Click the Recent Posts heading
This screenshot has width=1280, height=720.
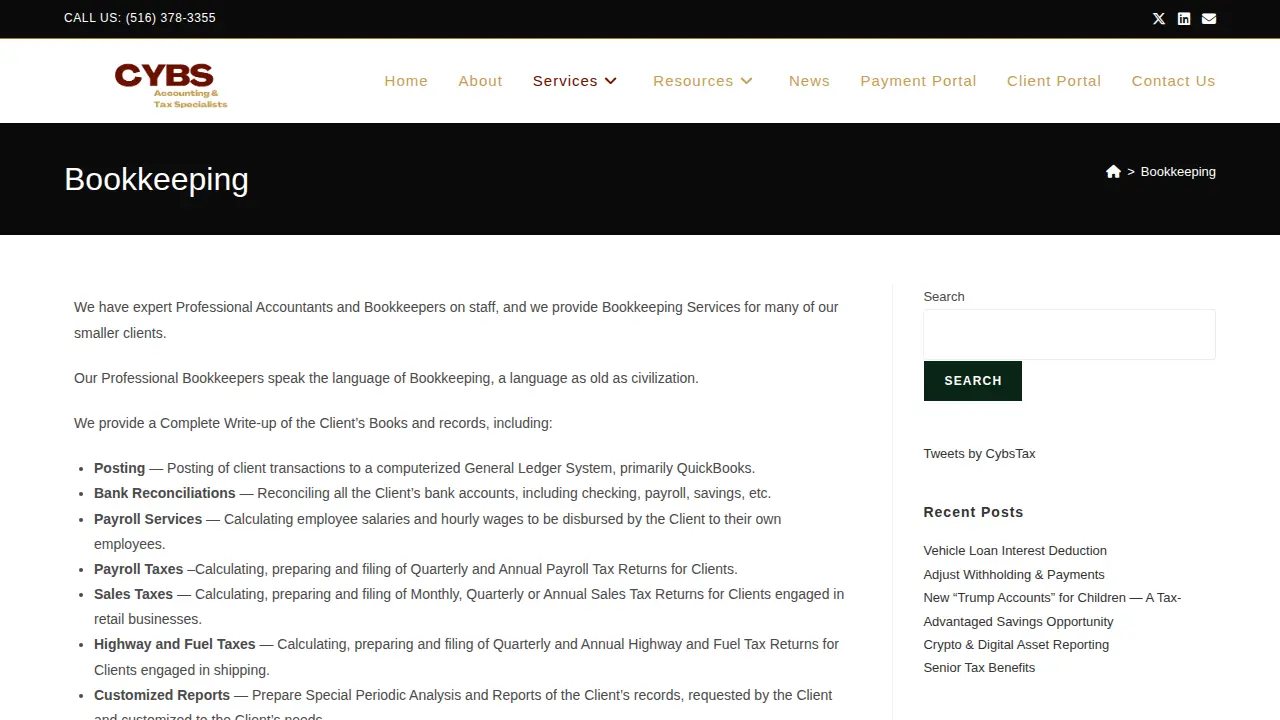tap(973, 512)
